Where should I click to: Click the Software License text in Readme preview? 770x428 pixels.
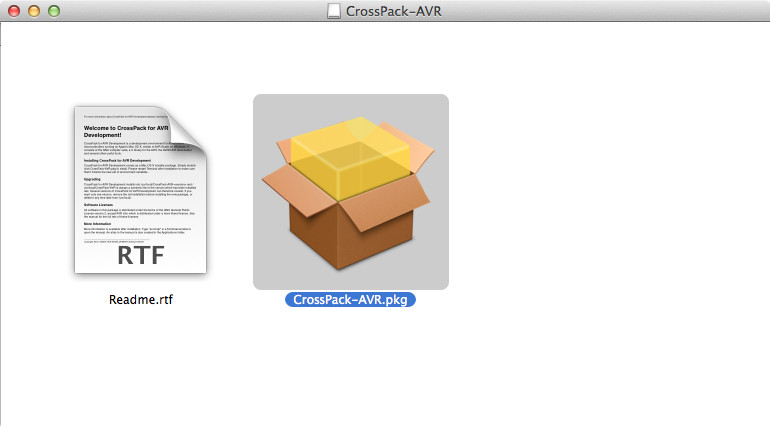tap(105, 204)
